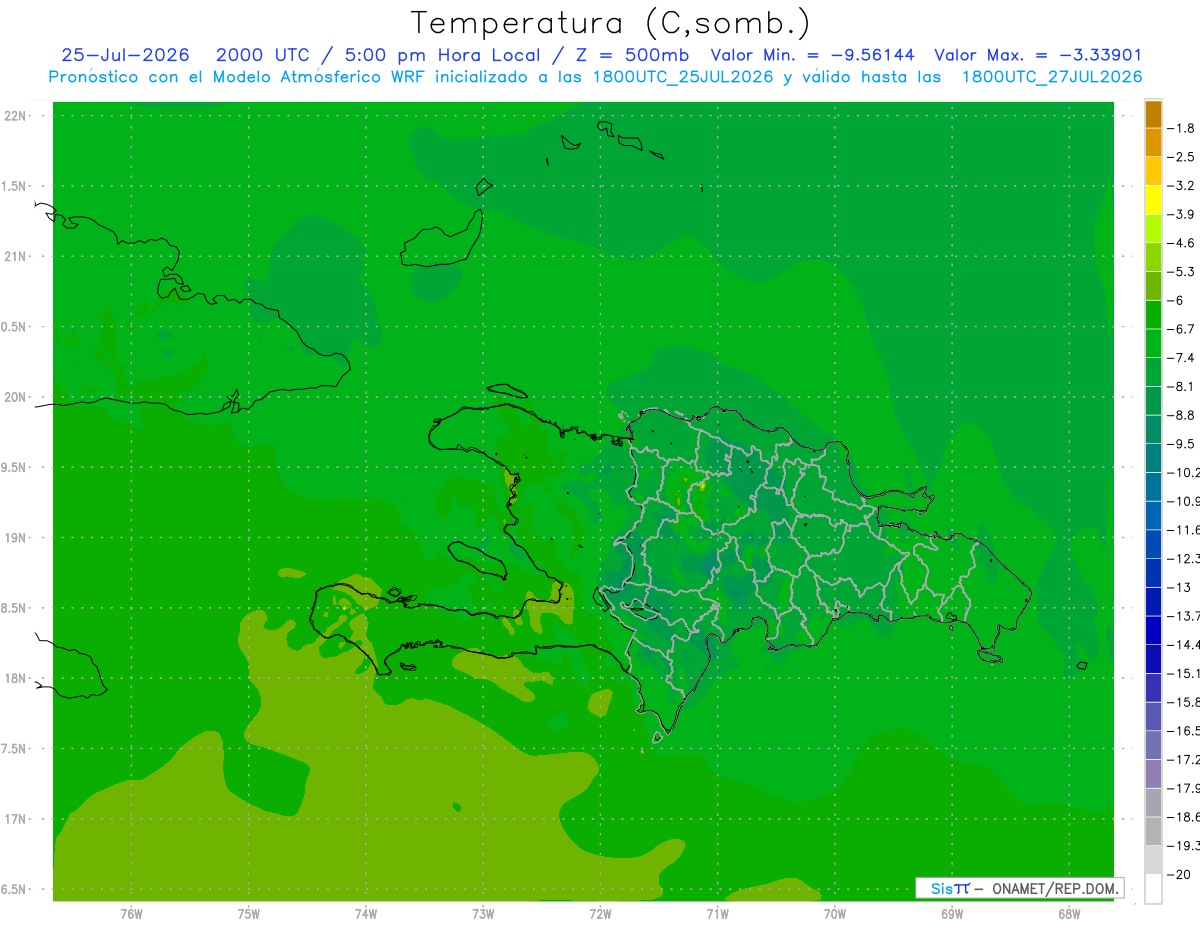
Task: Click the '-8.8' colorbar label
Action: tap(1181, 415)
